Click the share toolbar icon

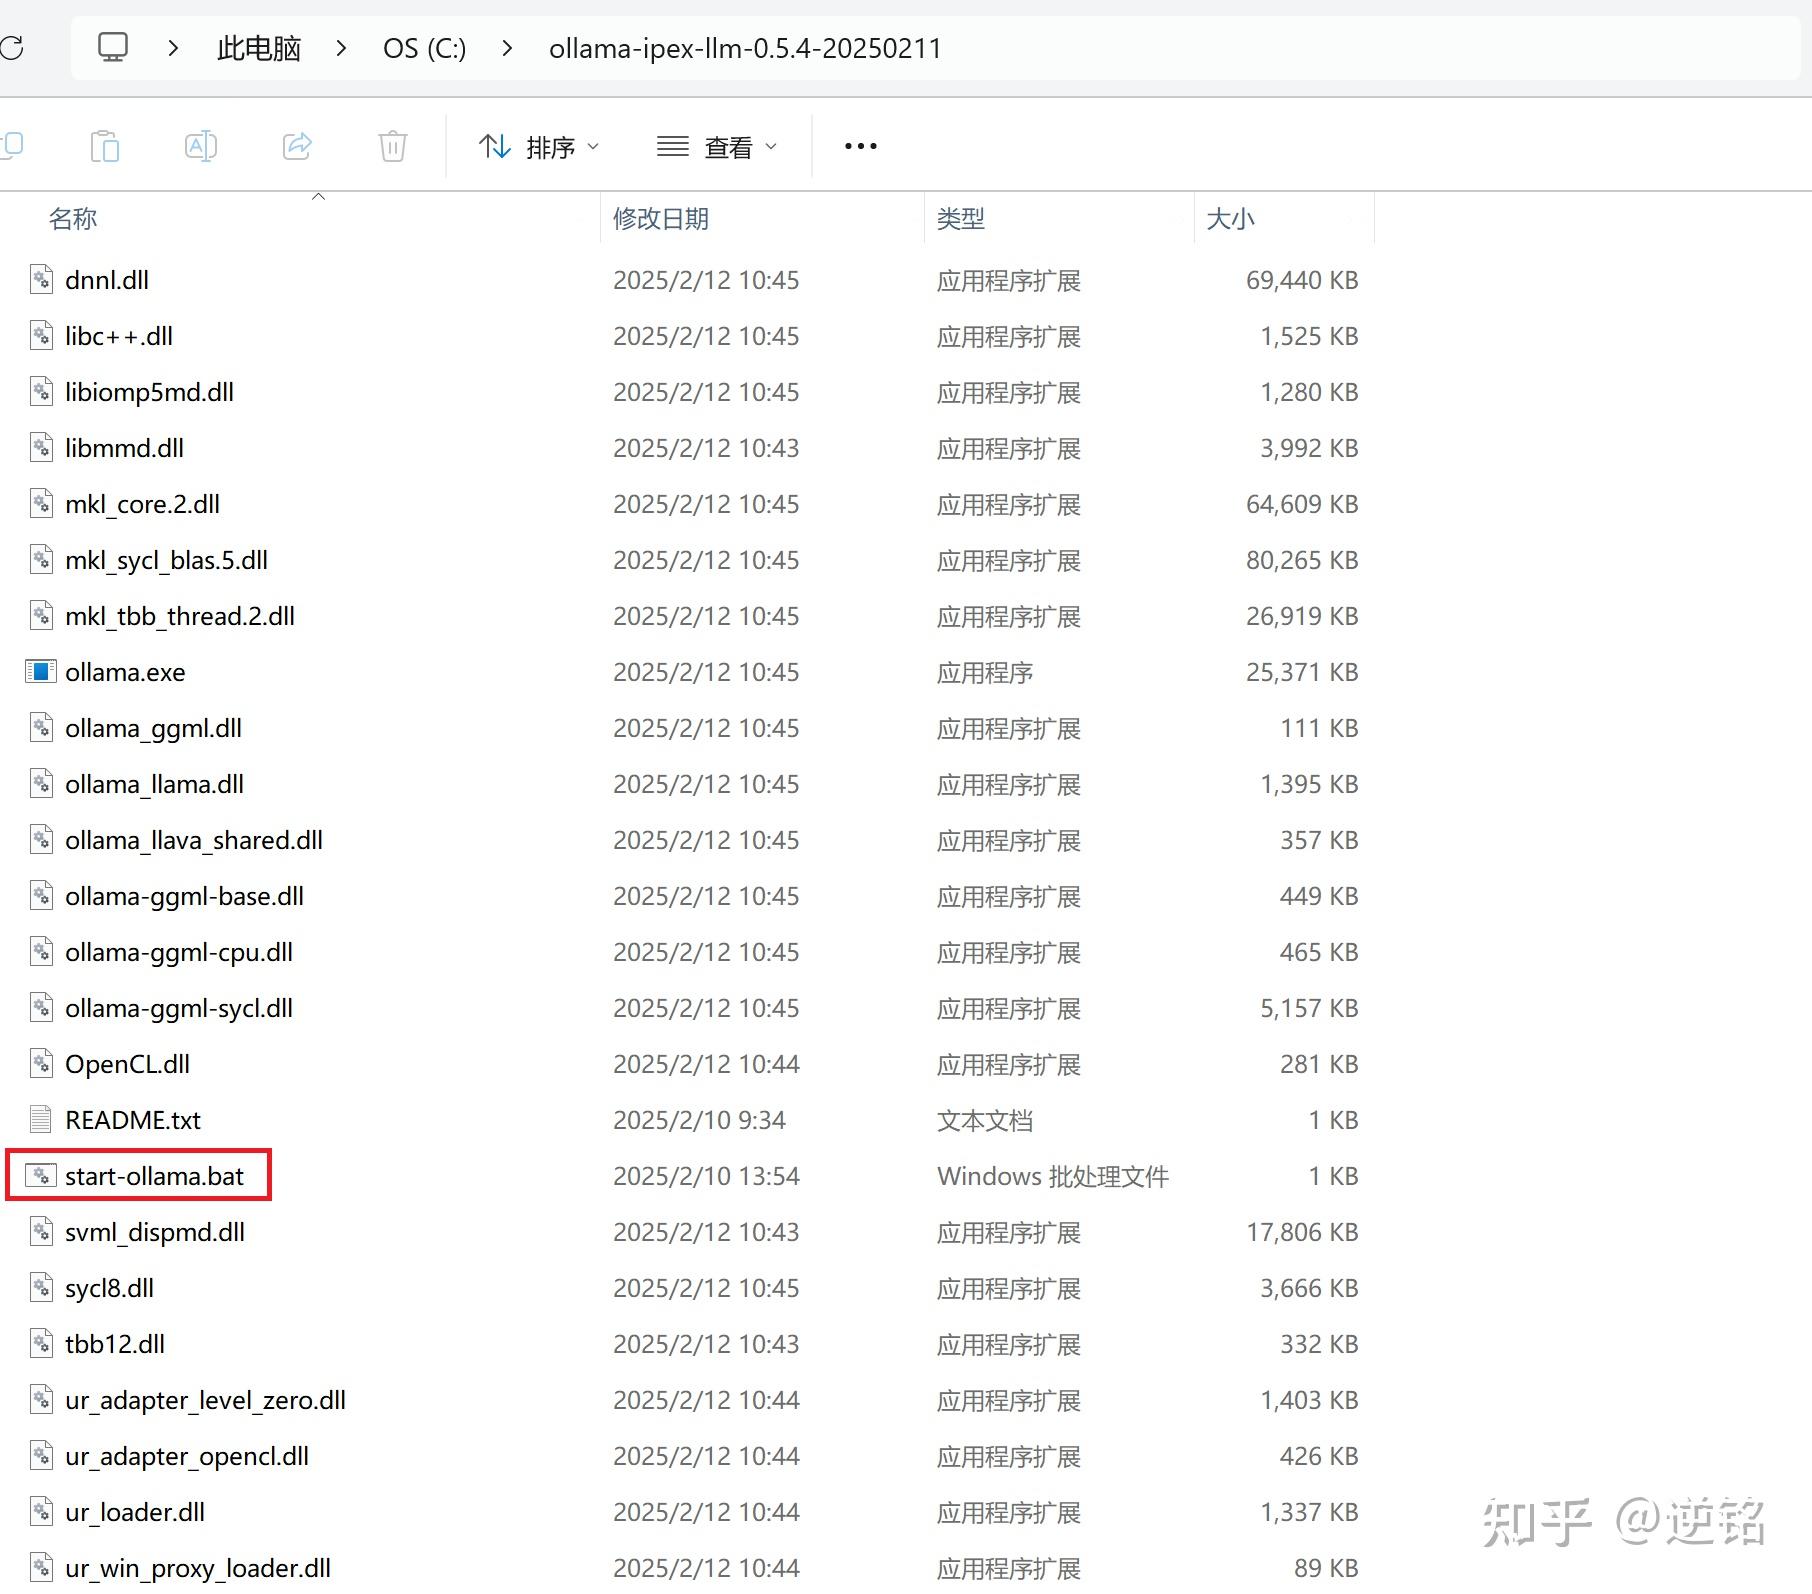pos(297,146)
